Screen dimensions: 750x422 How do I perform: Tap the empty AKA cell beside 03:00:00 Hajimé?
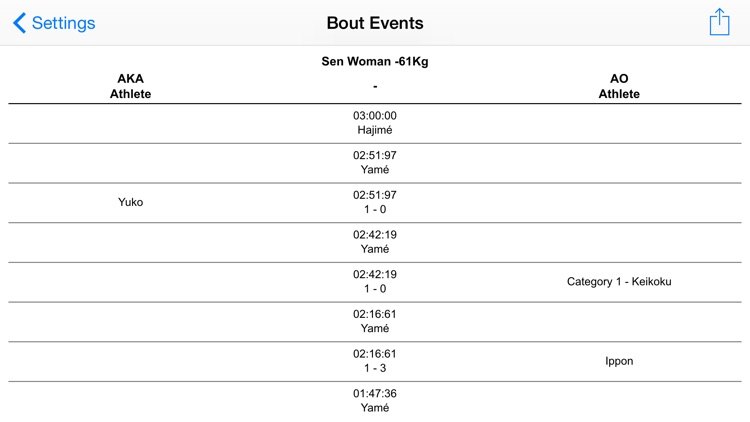coord(130,123)
